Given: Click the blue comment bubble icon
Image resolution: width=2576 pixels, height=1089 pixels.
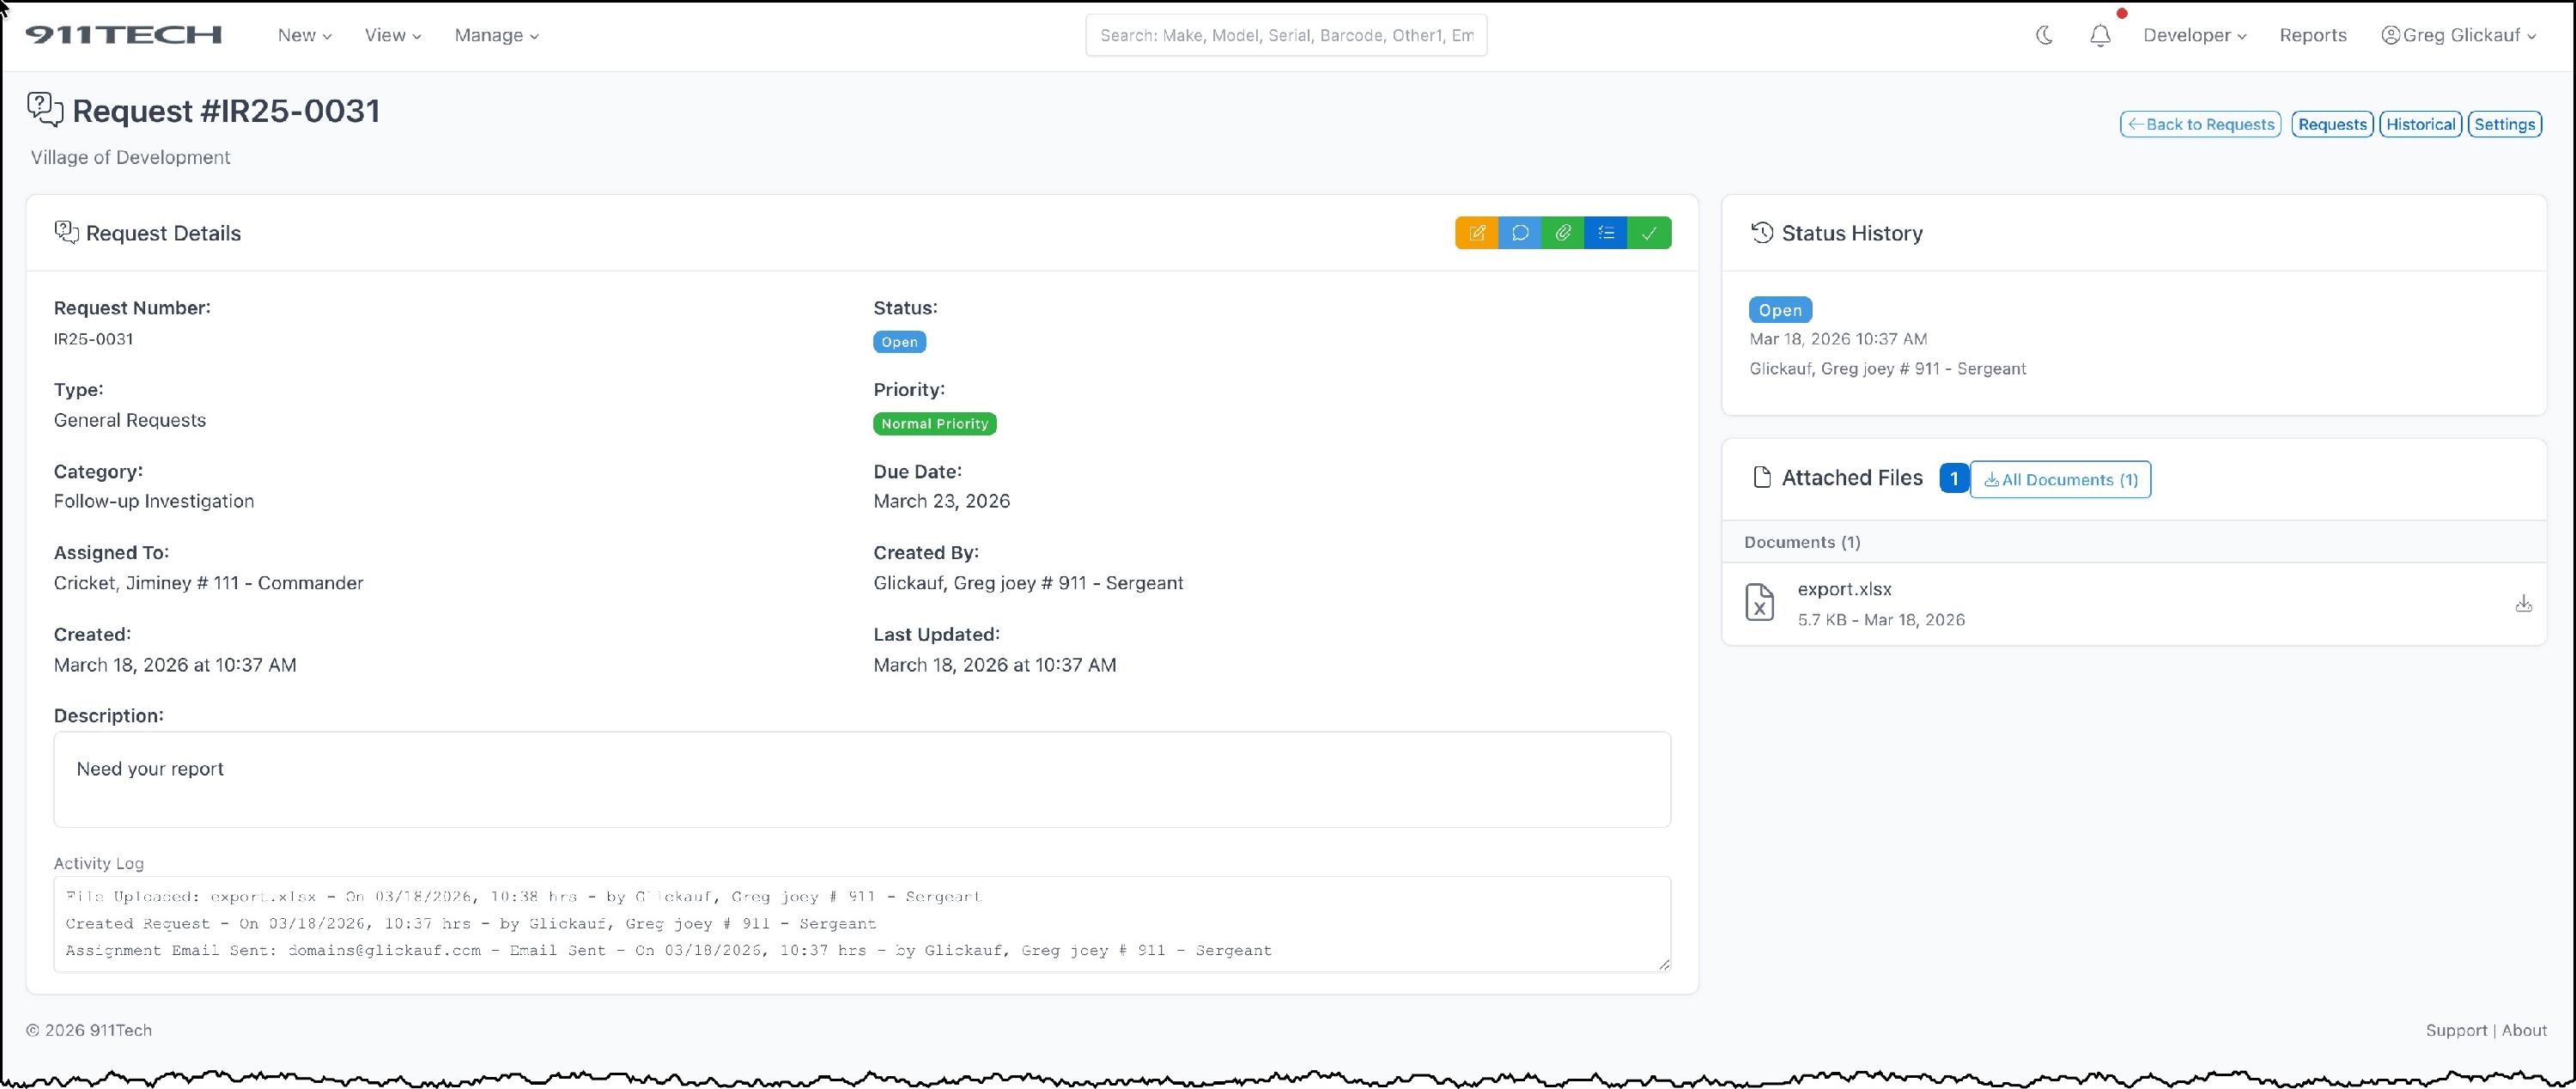Looking at the screenshot, I should (1520, 233).
